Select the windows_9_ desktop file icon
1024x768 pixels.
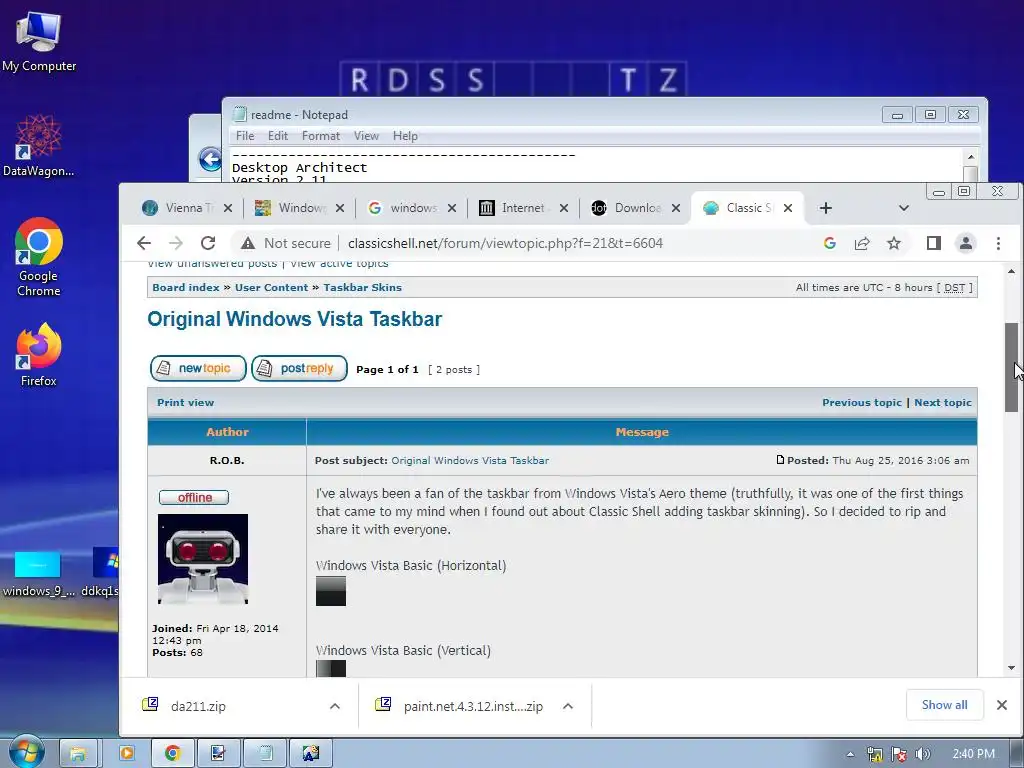point(38,573)
